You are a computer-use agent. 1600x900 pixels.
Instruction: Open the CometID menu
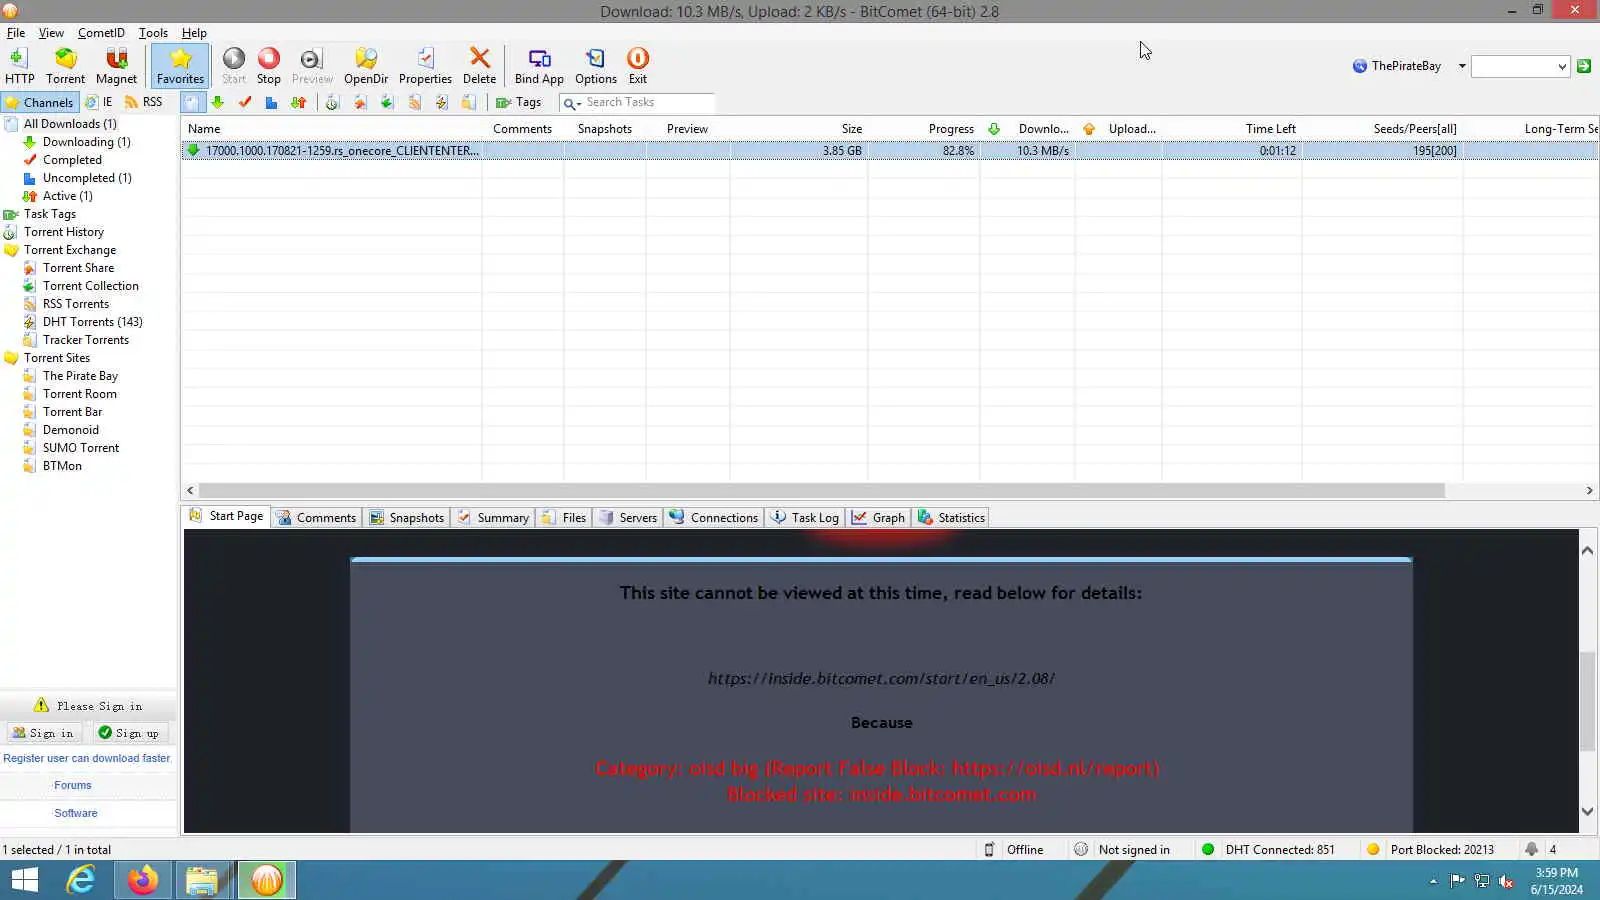(101, 33)
